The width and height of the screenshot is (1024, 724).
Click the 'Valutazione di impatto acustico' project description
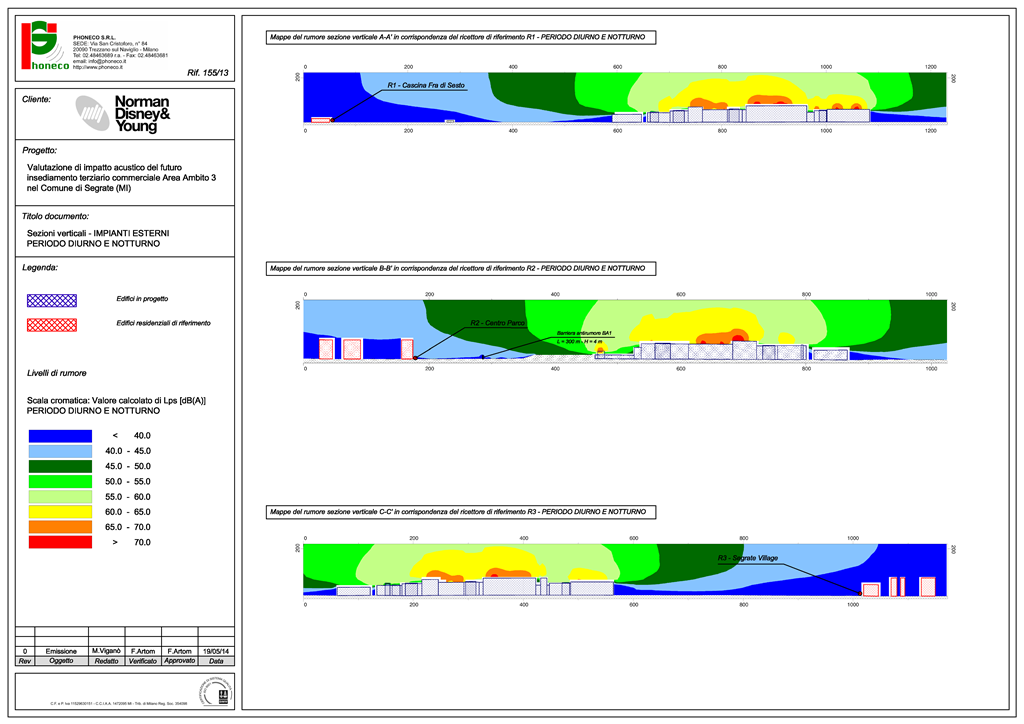point(121,178)
